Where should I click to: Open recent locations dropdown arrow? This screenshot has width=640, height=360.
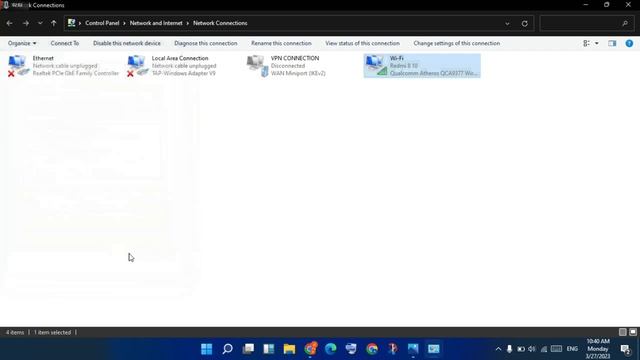(x=40, y=23)
